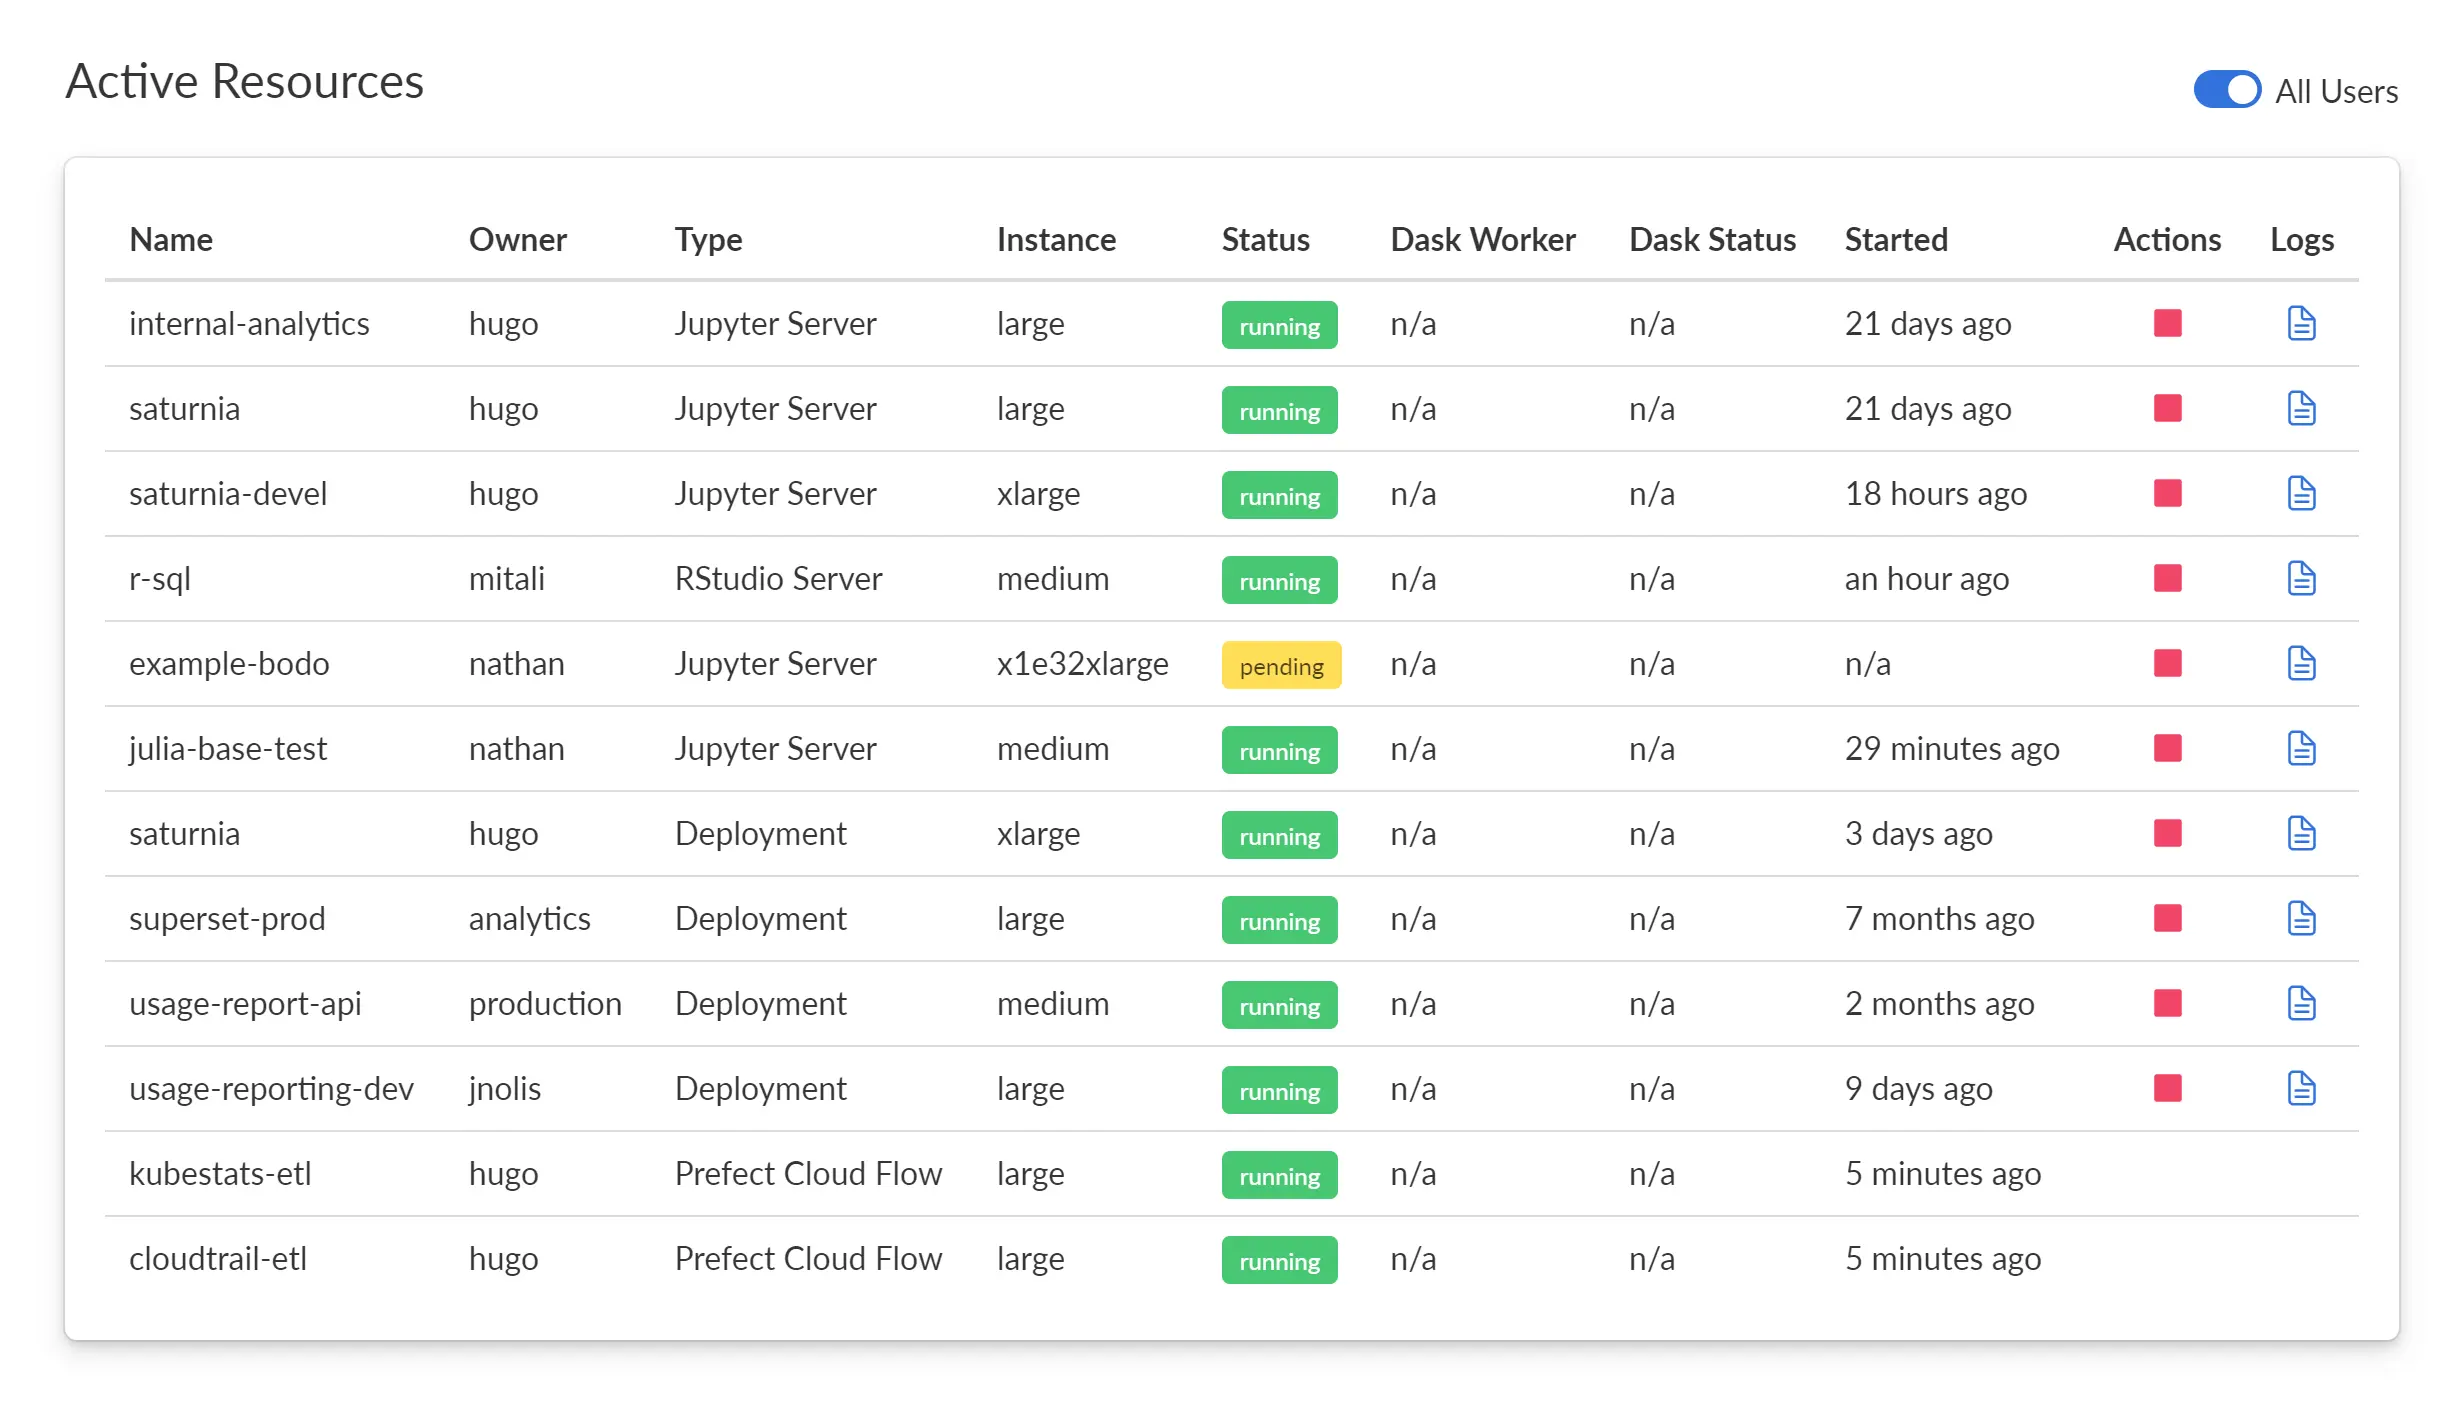Click the pending badge for example-bodo
Screen dimensions: 2454x1402
(x=1281, y=665)
